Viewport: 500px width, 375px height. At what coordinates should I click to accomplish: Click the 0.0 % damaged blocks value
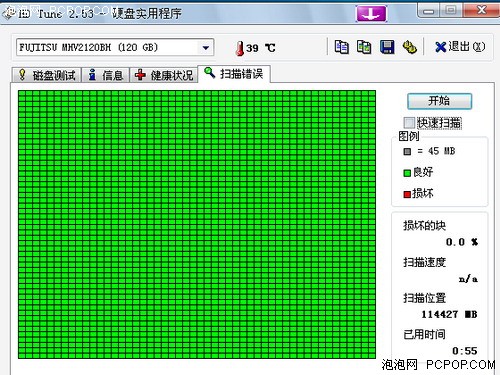[x=462, y=242]
